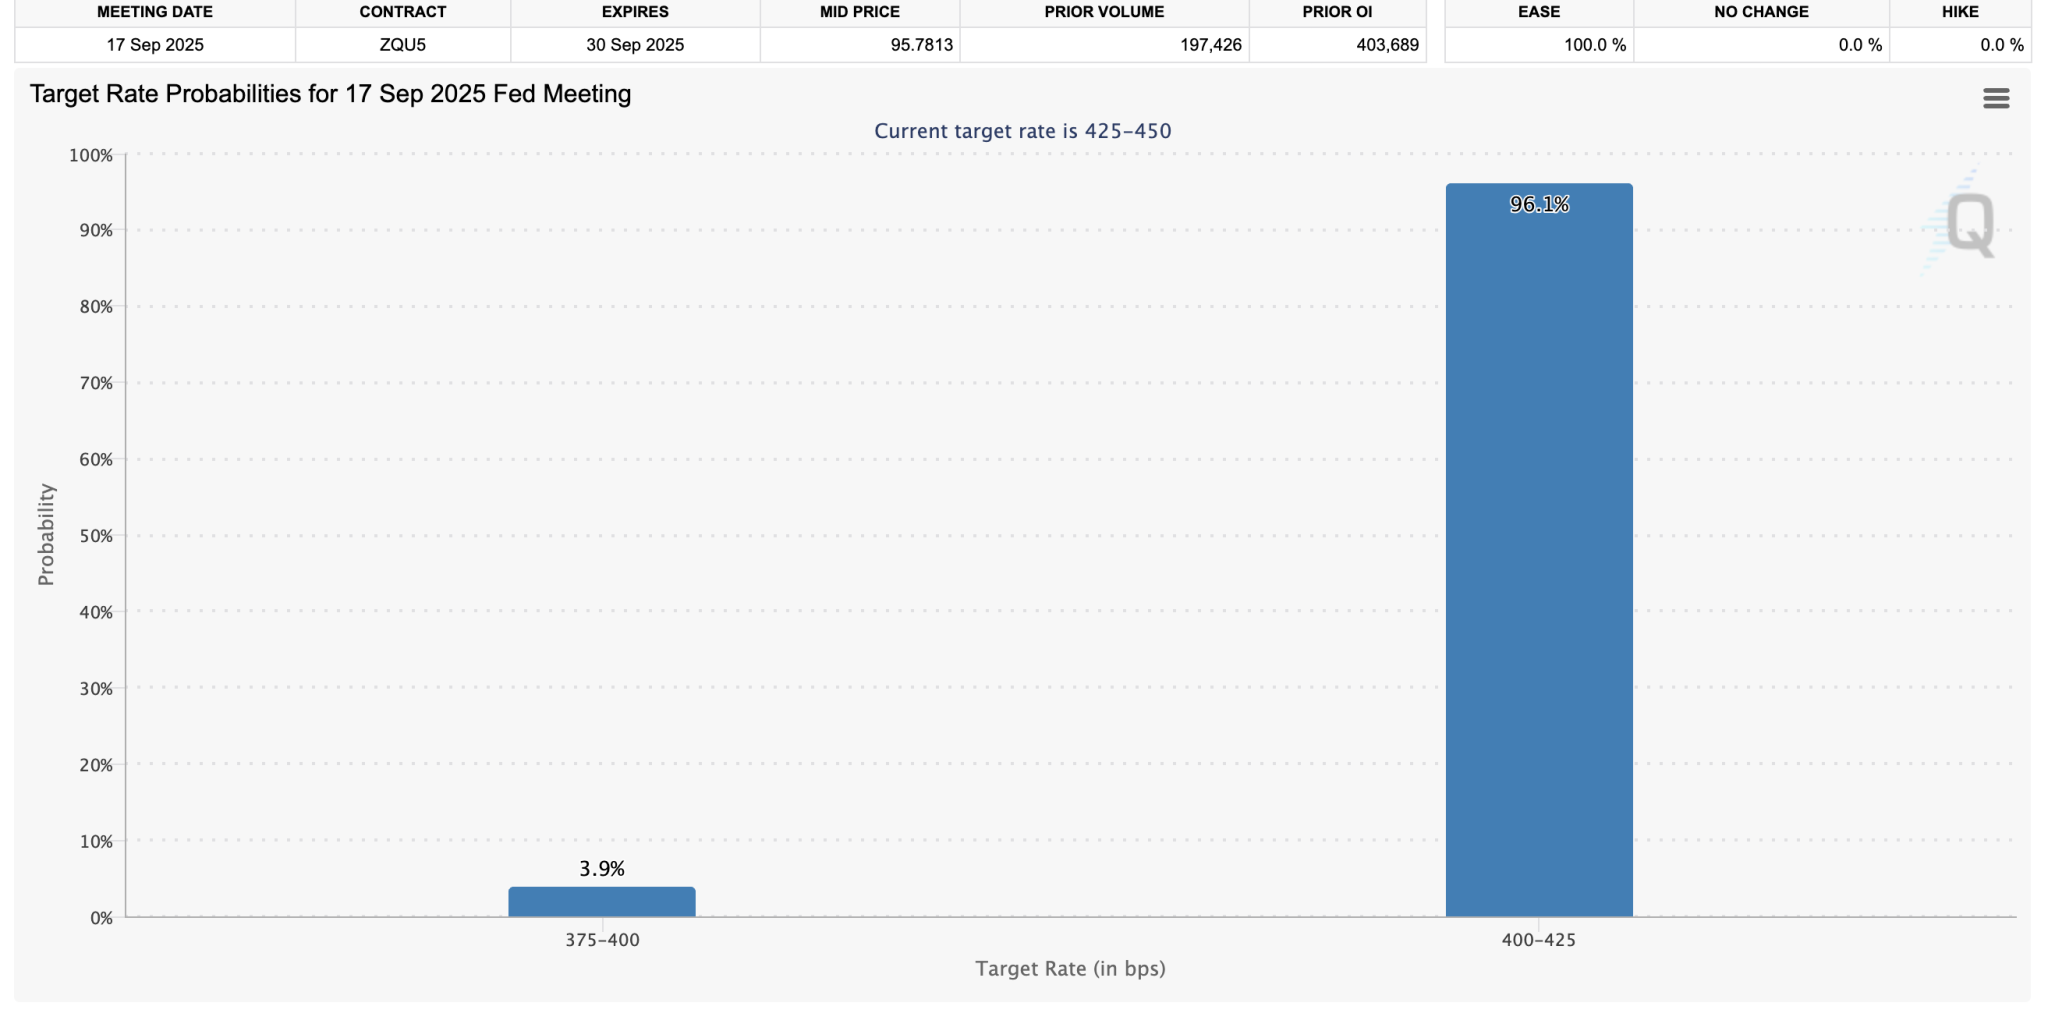2048x1011 pixels.
Task: Select the ZQU5 contract cell
Action: [x=403, y=45]
